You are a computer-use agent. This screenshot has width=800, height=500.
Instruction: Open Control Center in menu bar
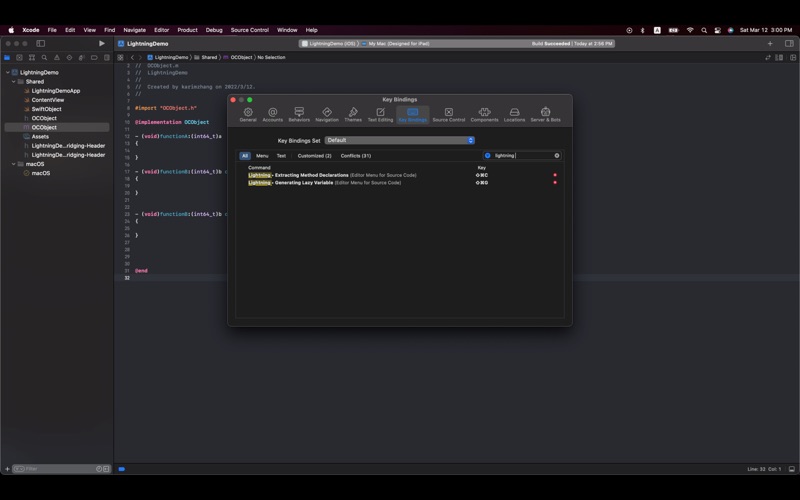coord(717,30)
